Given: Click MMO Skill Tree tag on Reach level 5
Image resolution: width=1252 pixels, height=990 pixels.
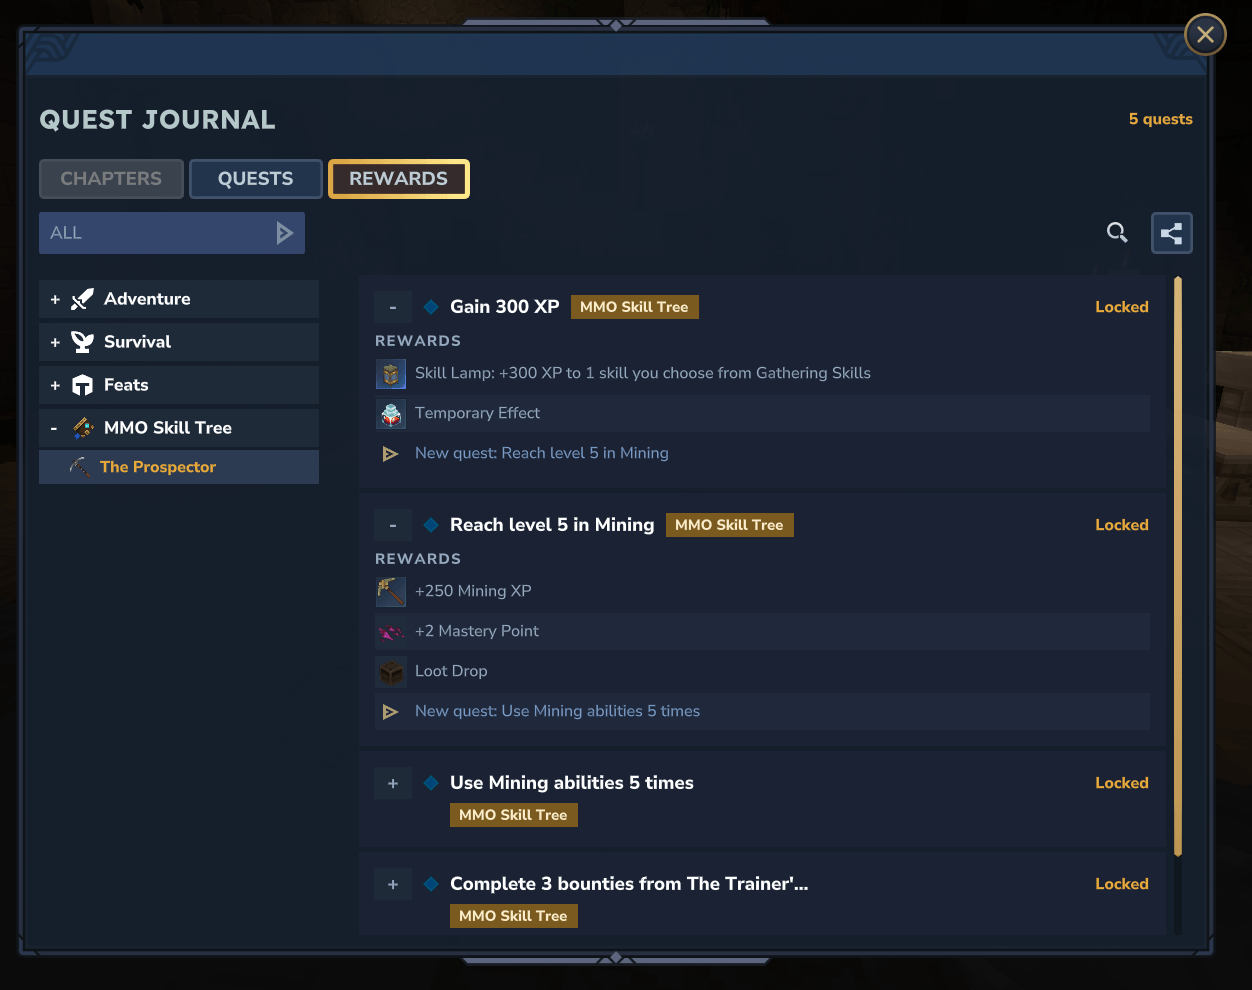Looking at the screenshot, I should pos(729,525).
